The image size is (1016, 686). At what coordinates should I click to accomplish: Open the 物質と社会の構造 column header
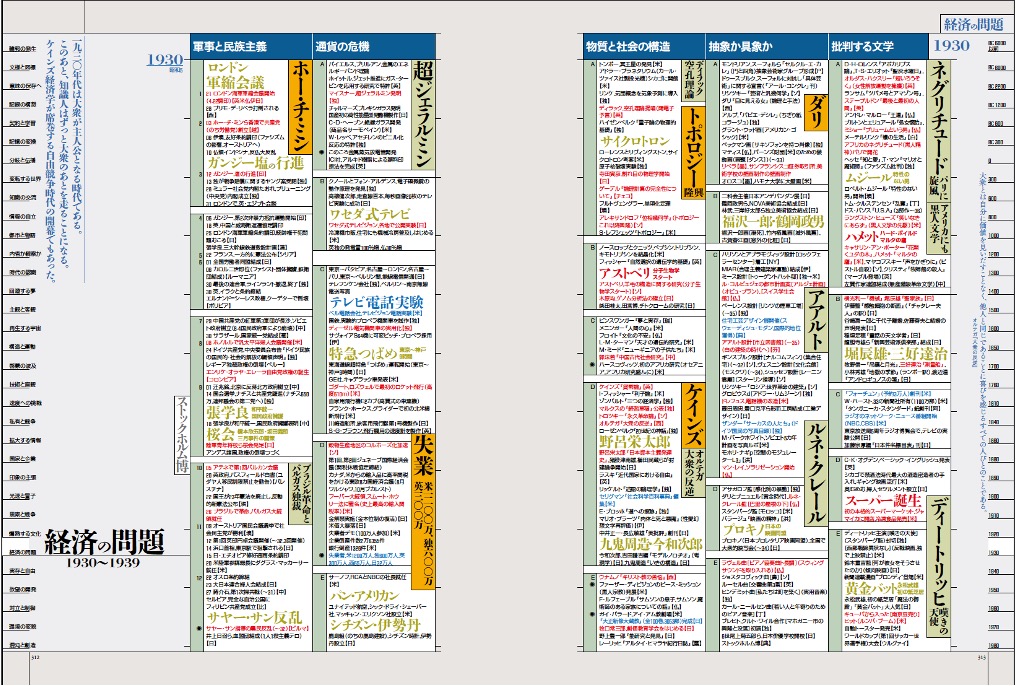click(629, 46)
